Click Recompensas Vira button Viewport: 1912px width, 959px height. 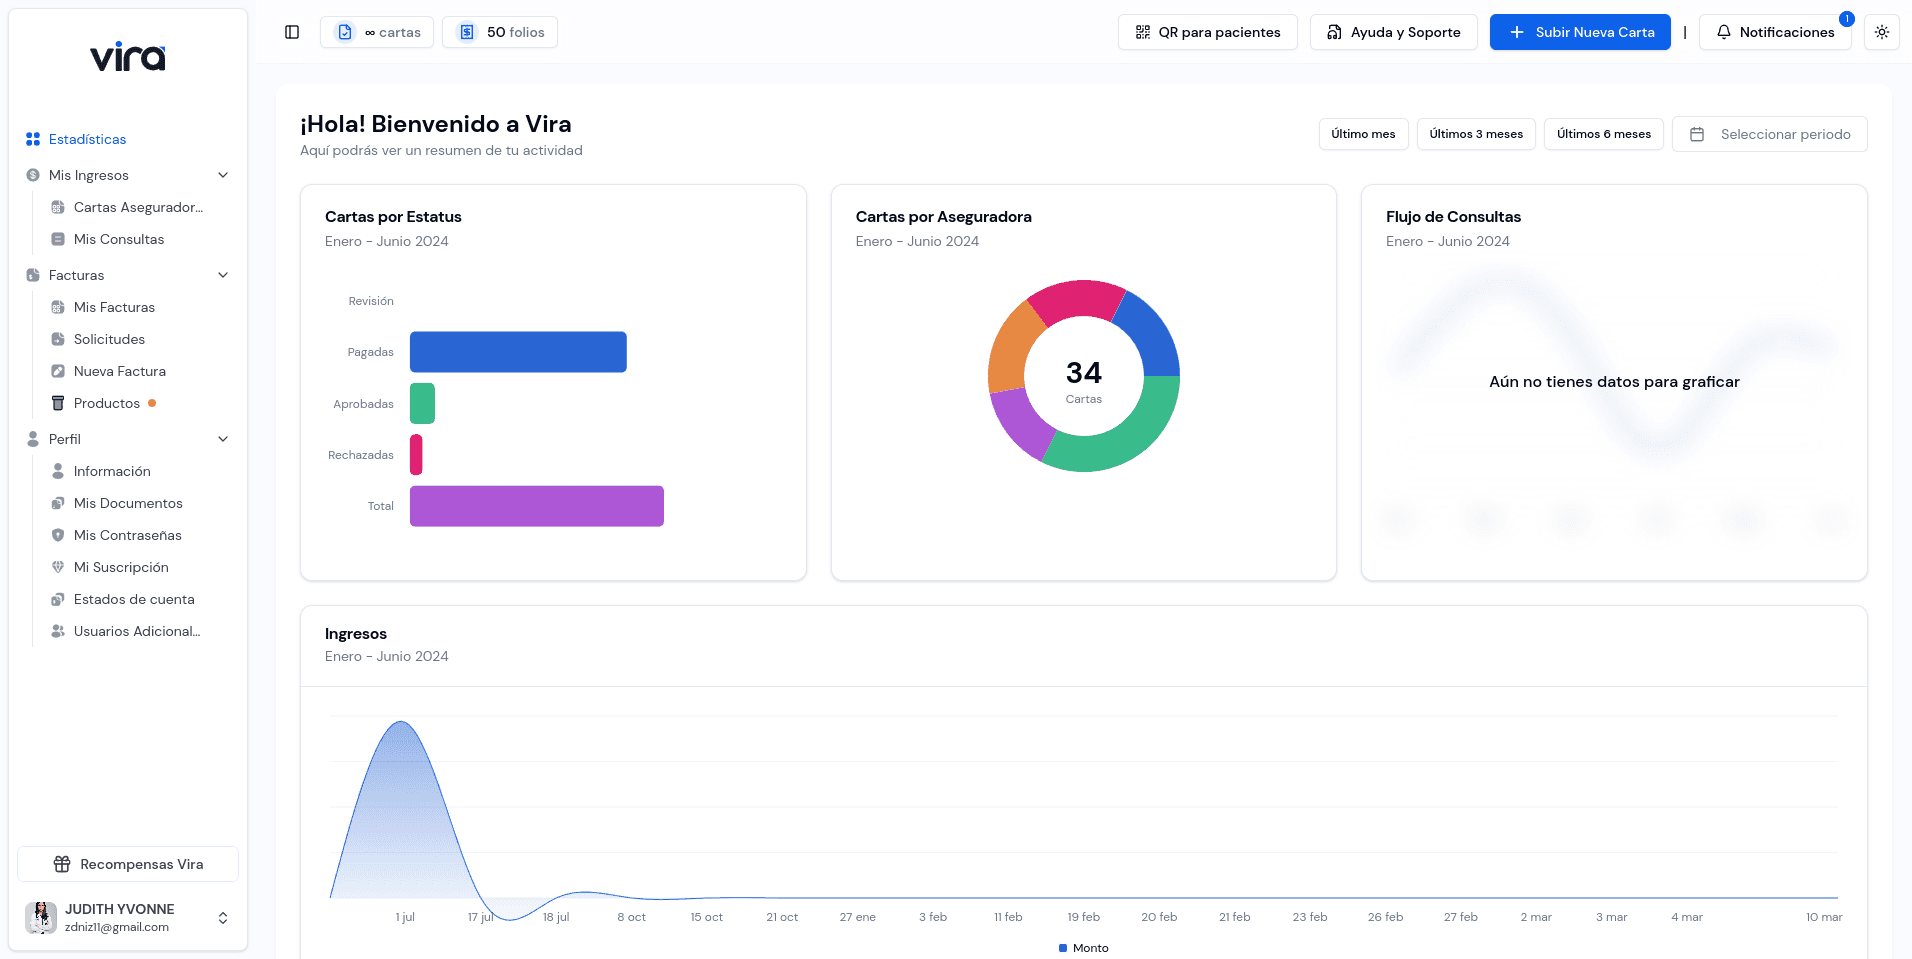[x=128, y=864]
